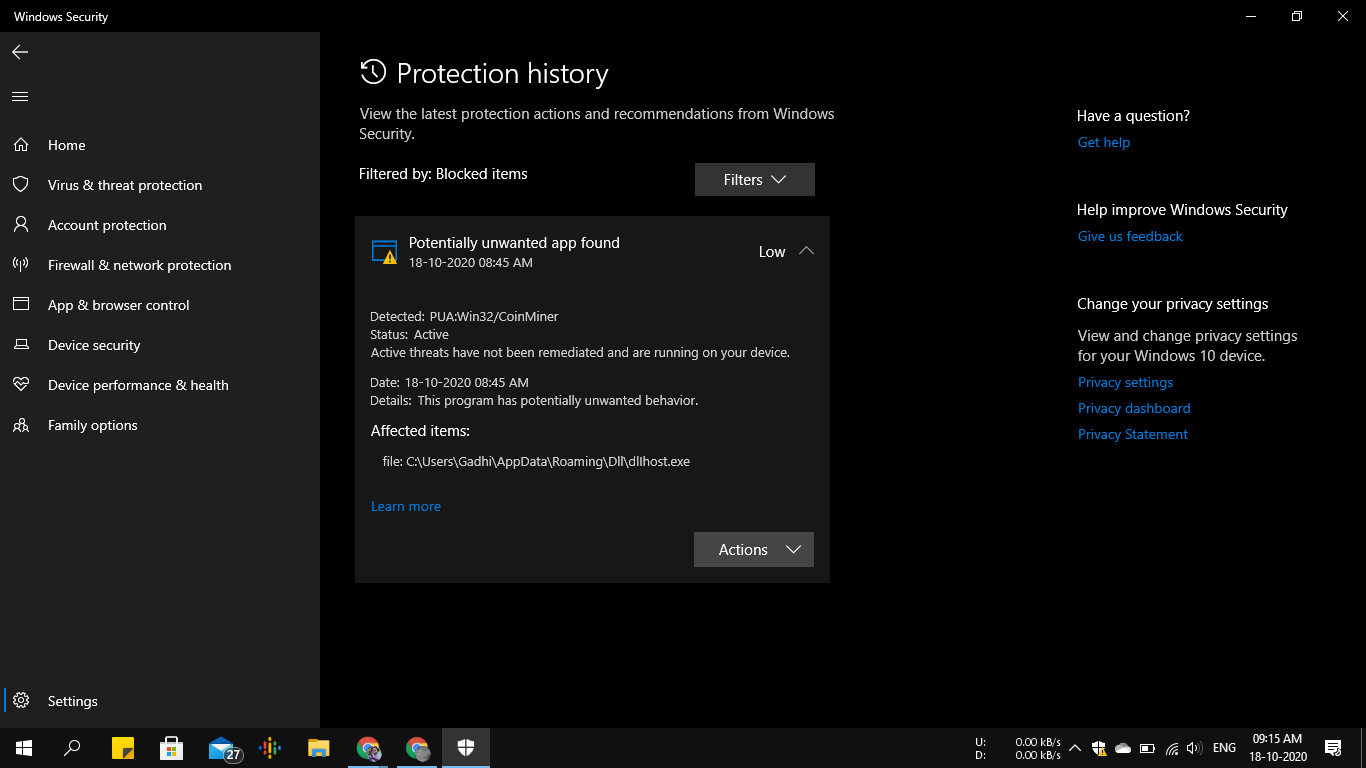The width and height of the screenshot is (1366, 768).
Task: Click the PUA:Win32/CoinMiner detected text
Action: pyautogui.click(x=494, y=316)
